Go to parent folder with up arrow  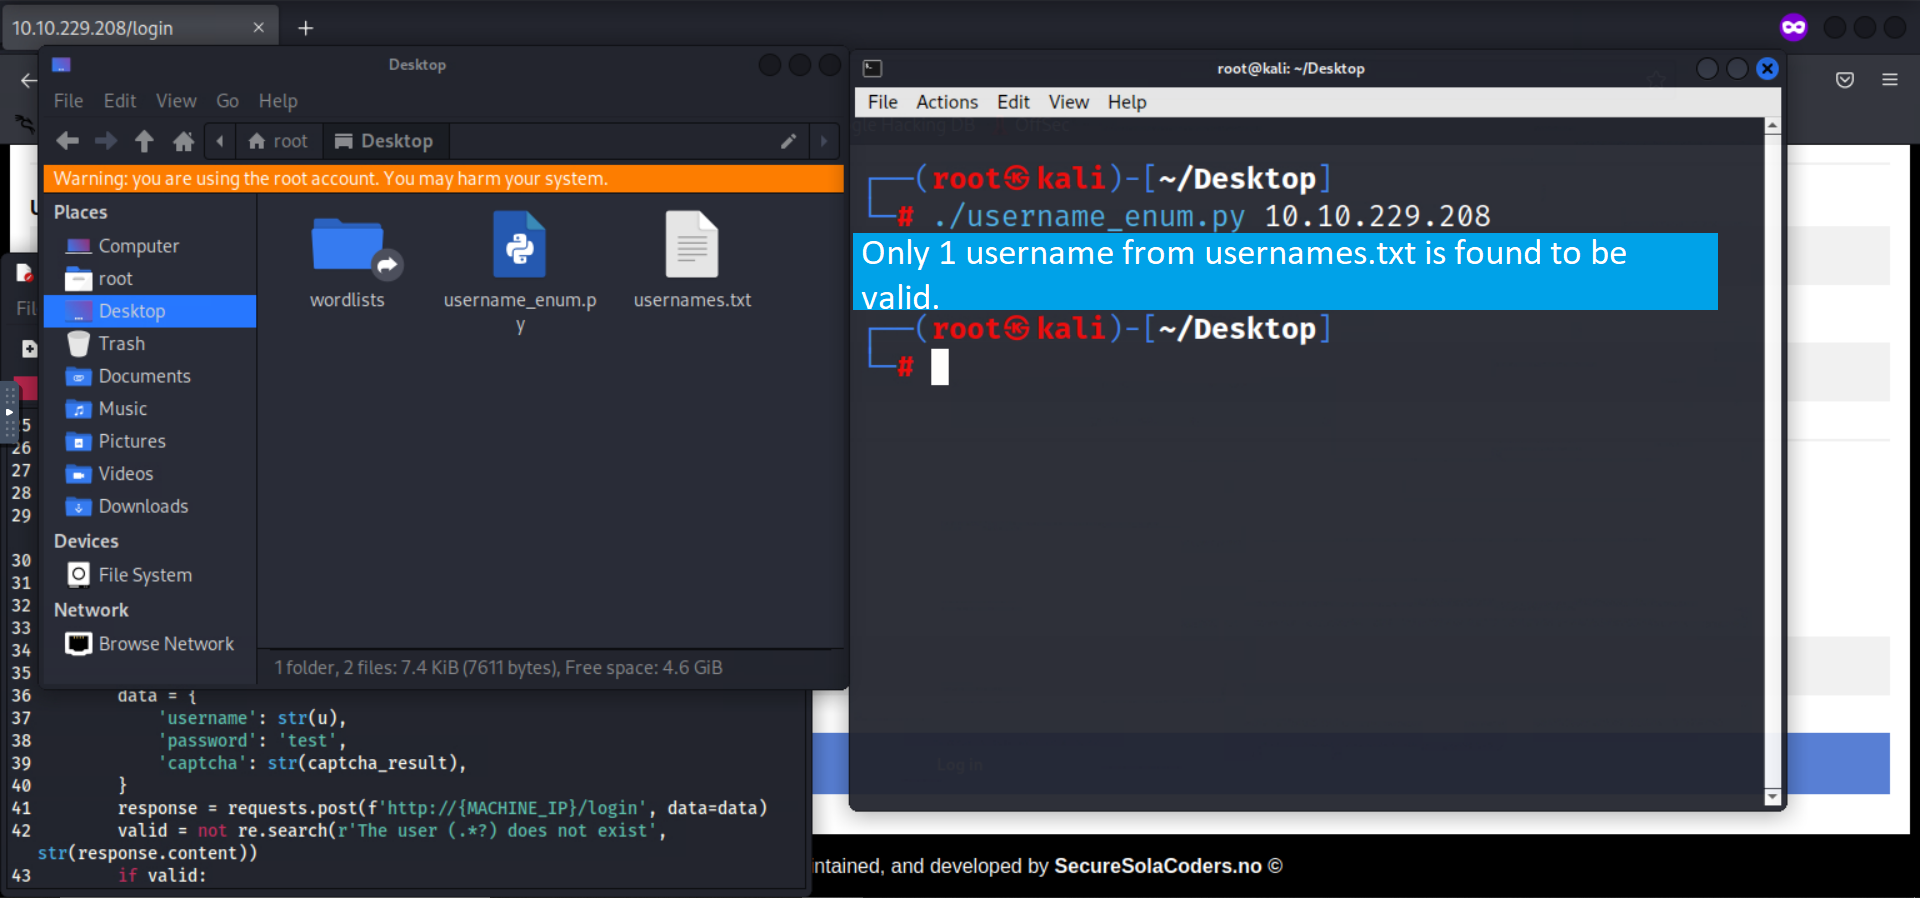144,141
